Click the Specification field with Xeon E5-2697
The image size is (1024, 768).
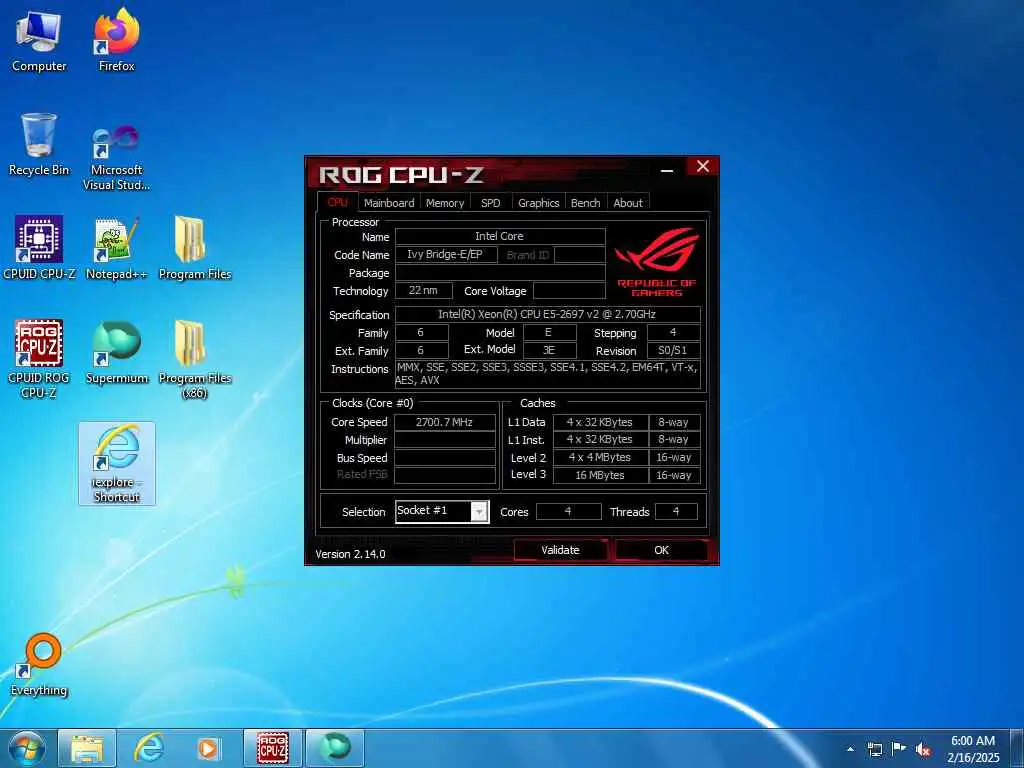(x=547, y=314)
